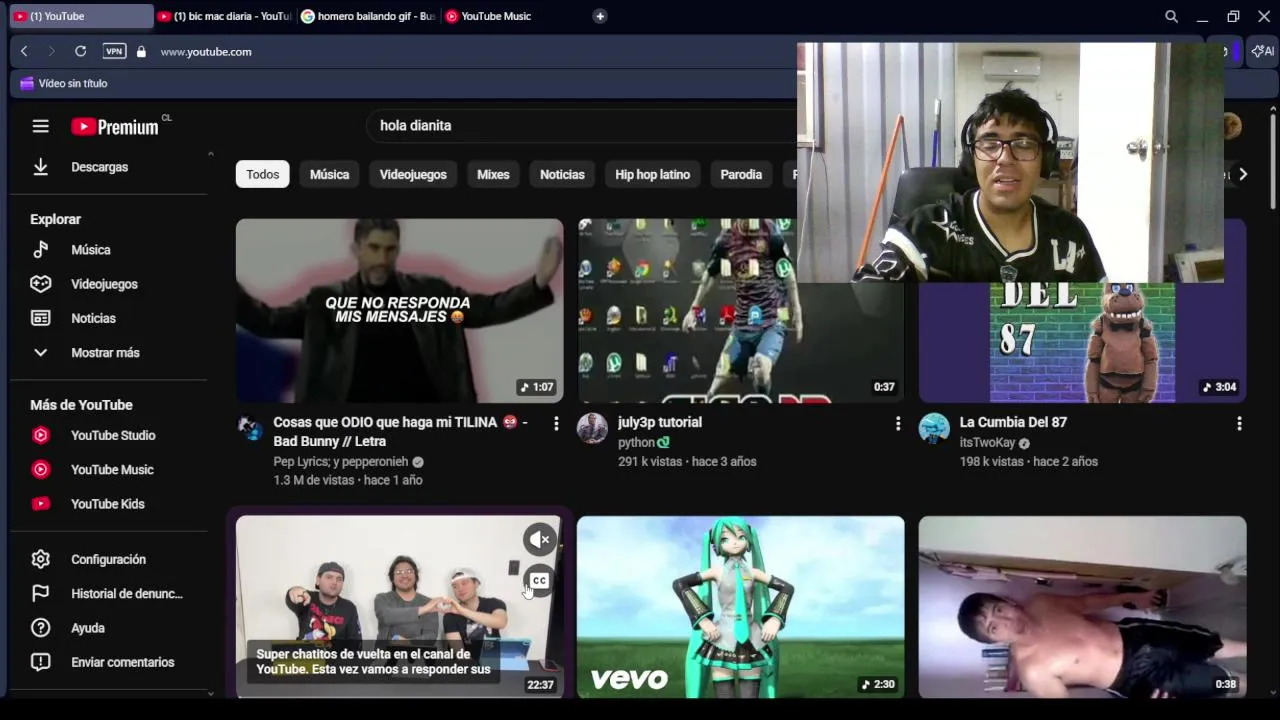Open the 'Vídeo sin título' bookmark
1280x720 pixels.
point(64,83)
